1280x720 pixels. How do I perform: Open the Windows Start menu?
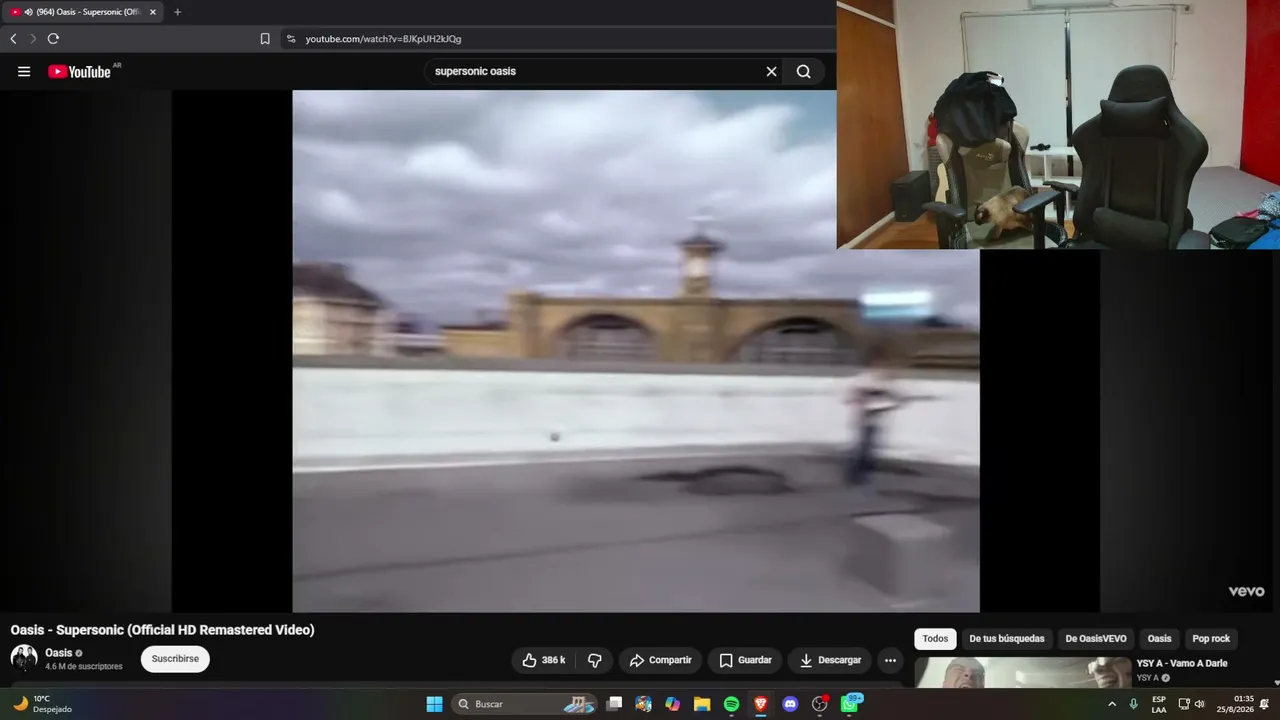tap(434, 704)
